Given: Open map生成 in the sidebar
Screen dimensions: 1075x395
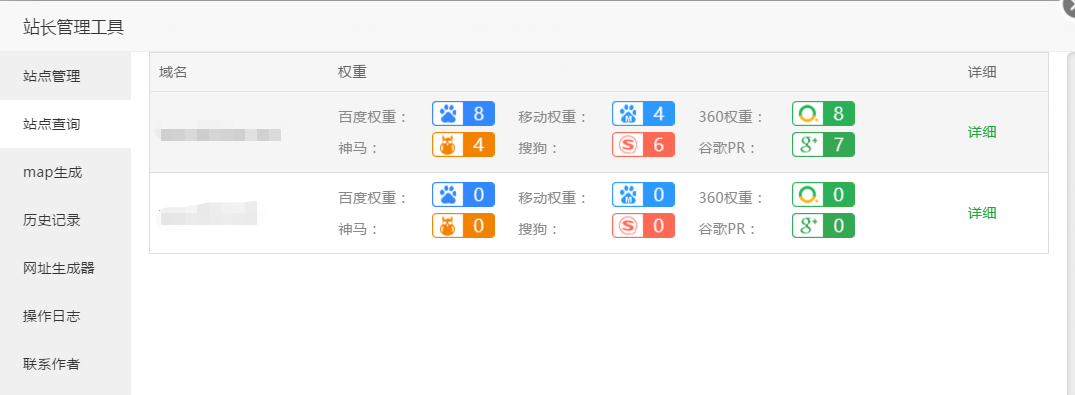Looking at the screenshot, I should [x=65, y=172].
